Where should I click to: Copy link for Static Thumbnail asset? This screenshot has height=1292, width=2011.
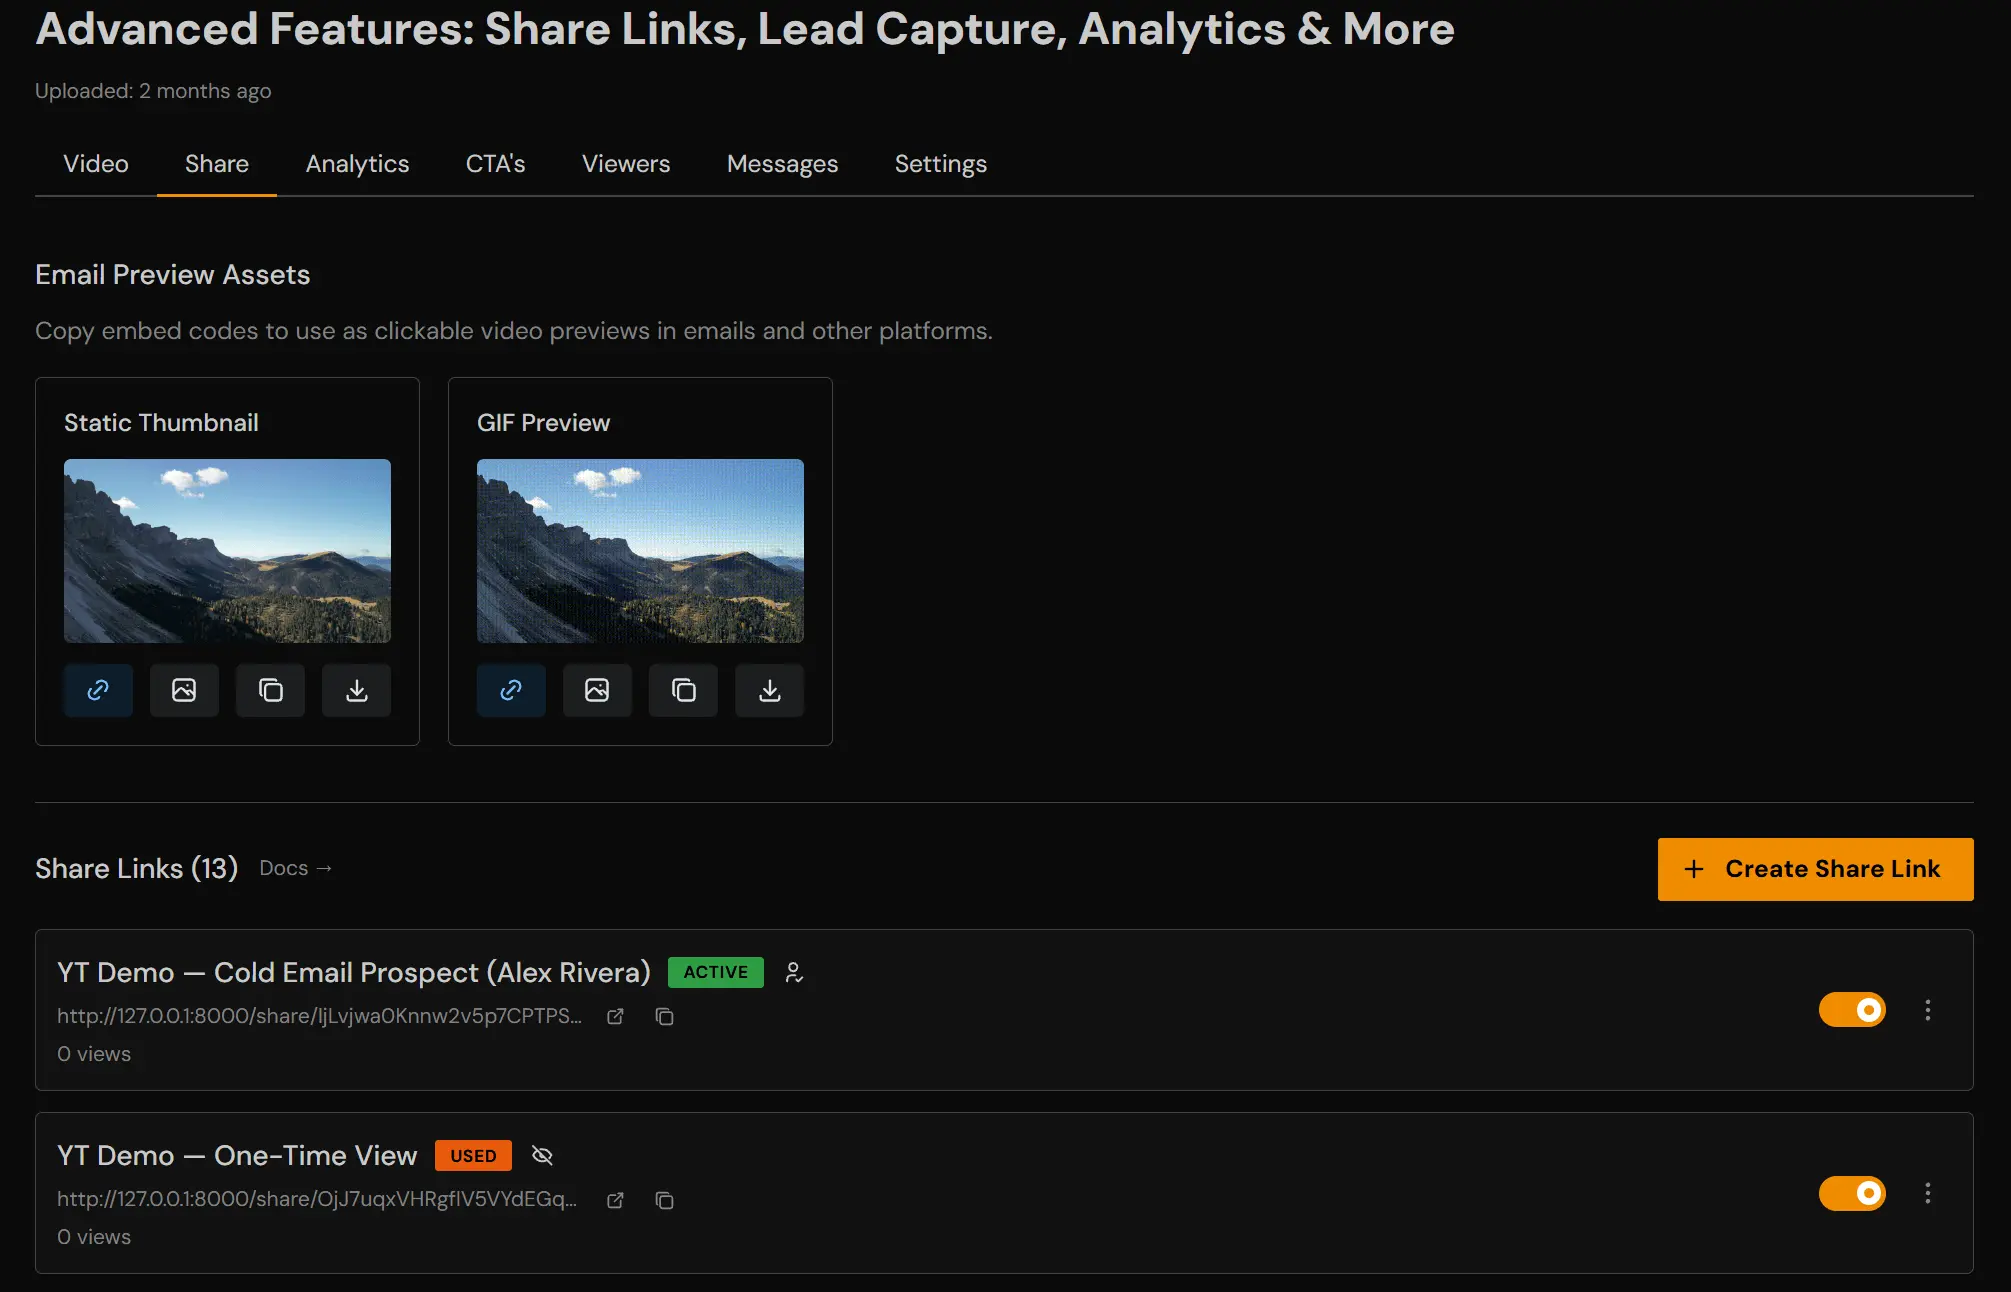(98, 690)
